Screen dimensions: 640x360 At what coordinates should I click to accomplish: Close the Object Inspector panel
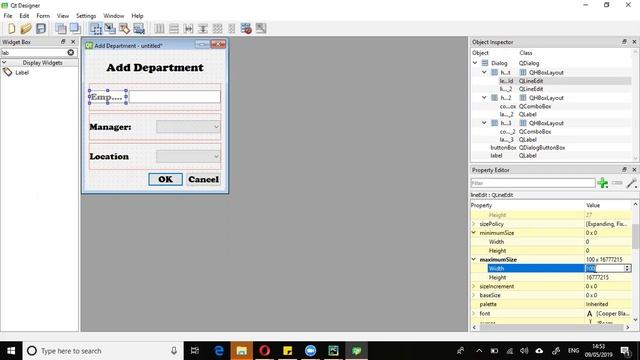click(634, 42)
